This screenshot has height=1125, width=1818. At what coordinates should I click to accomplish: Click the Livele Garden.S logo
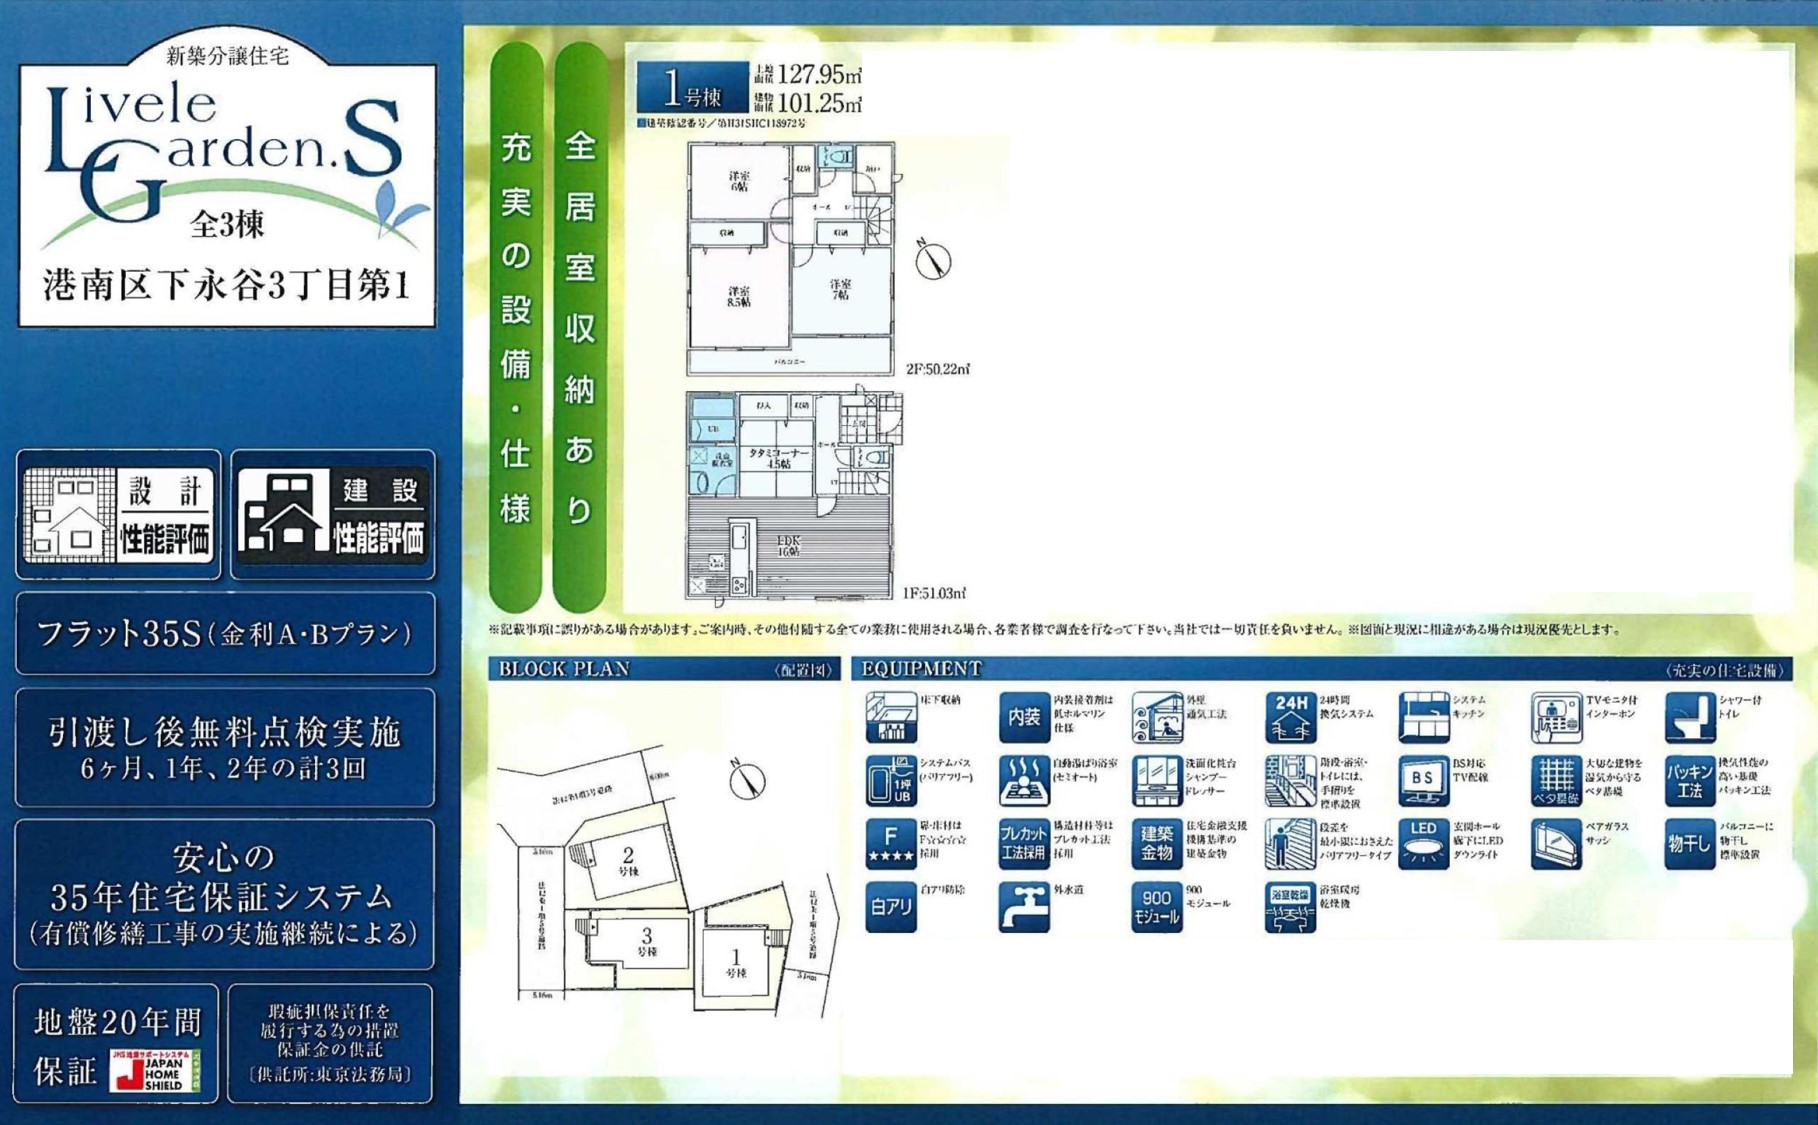pyautogui.click(x=226, y=155)
